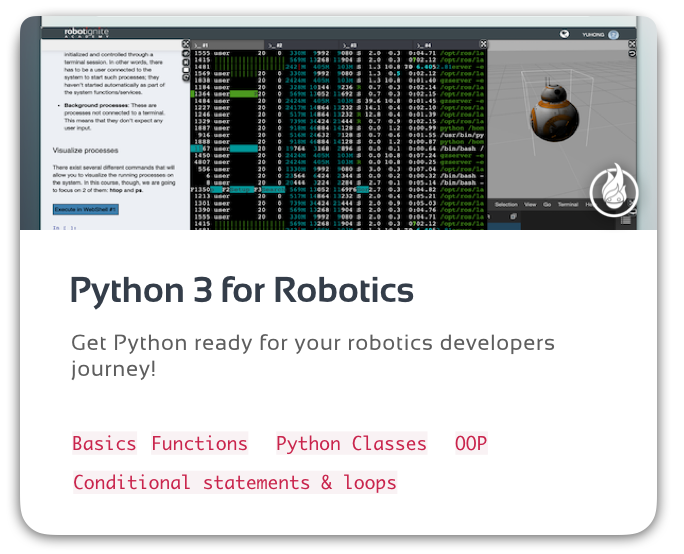Open the Terminal menu in the editor
The width and height of the screenshot is (684, 554).
pyautogui.click(x=568, y=205)
